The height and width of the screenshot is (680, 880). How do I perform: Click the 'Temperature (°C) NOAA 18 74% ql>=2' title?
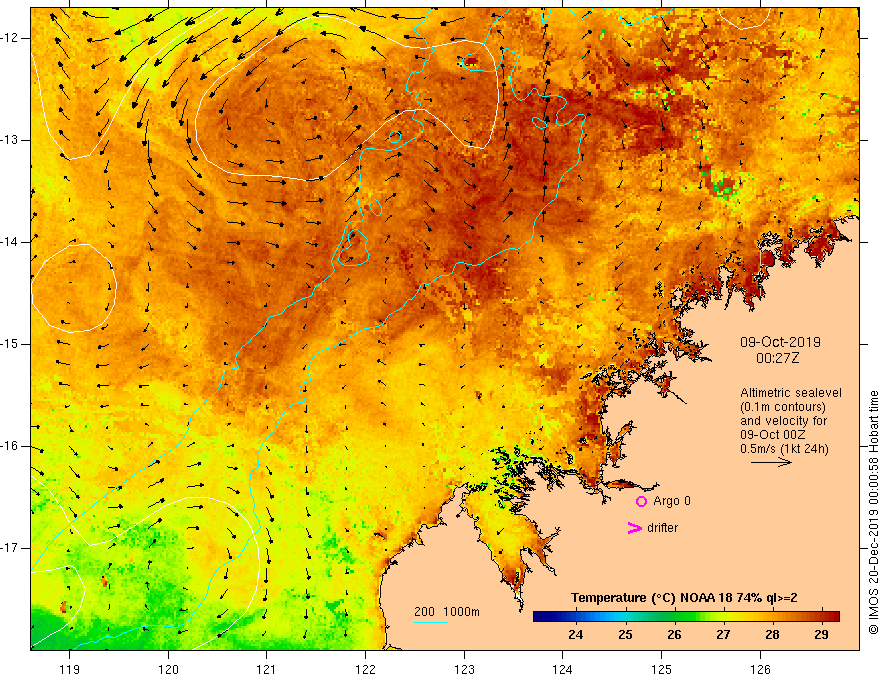coord(684,598)
